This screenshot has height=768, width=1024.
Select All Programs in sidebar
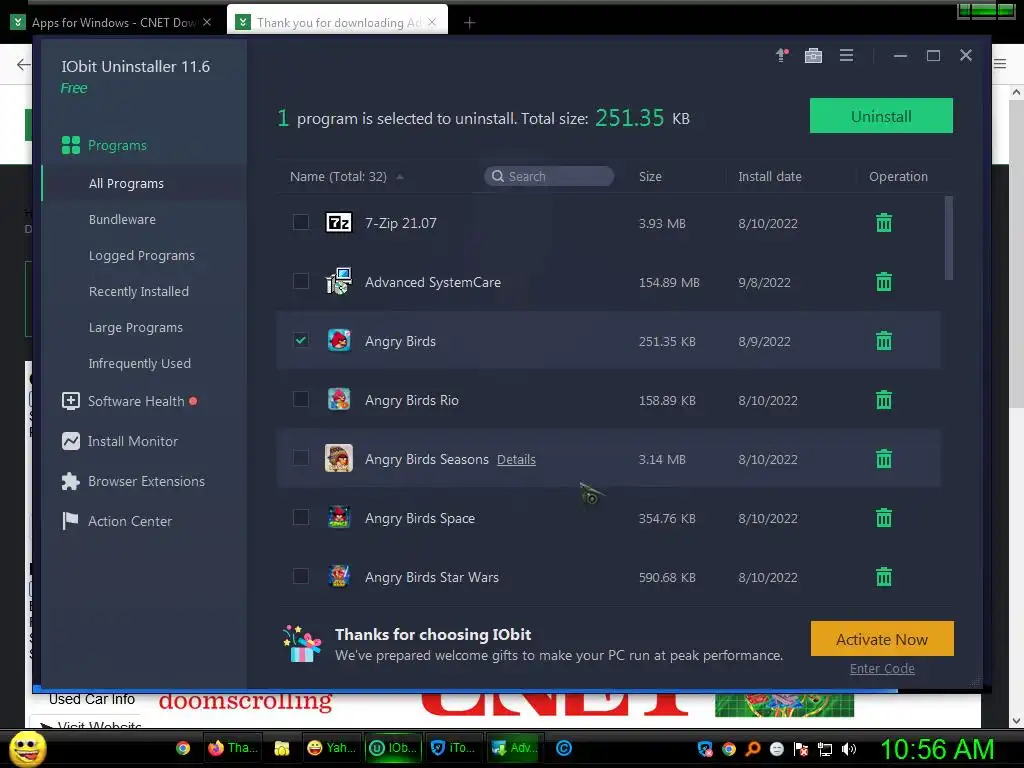(x=126, y=184)
